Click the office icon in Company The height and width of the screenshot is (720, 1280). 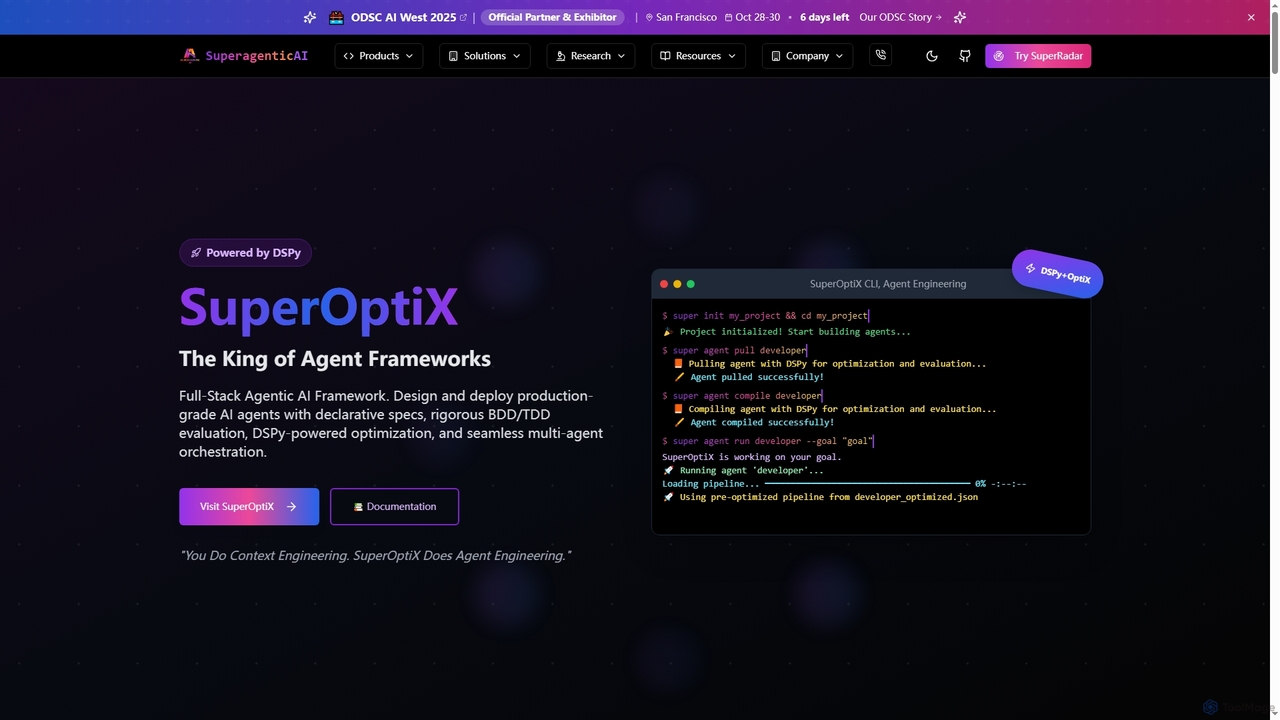775,56
